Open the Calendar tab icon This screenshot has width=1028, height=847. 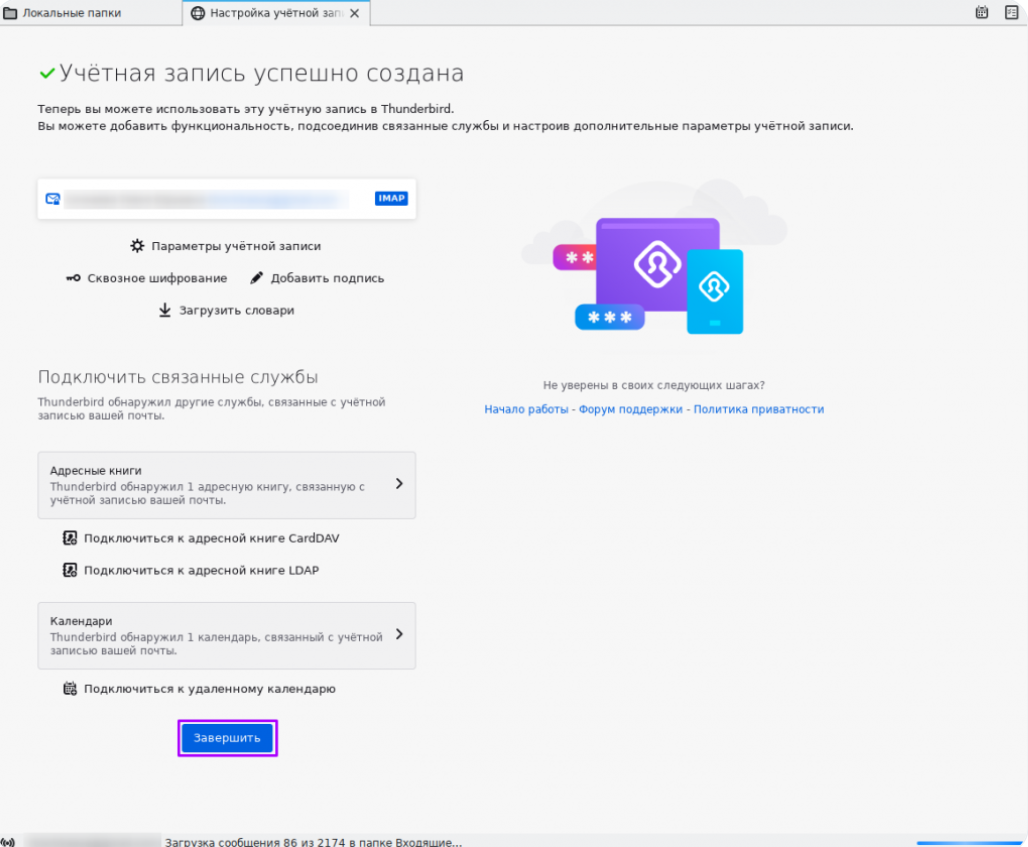coord(982,13)
